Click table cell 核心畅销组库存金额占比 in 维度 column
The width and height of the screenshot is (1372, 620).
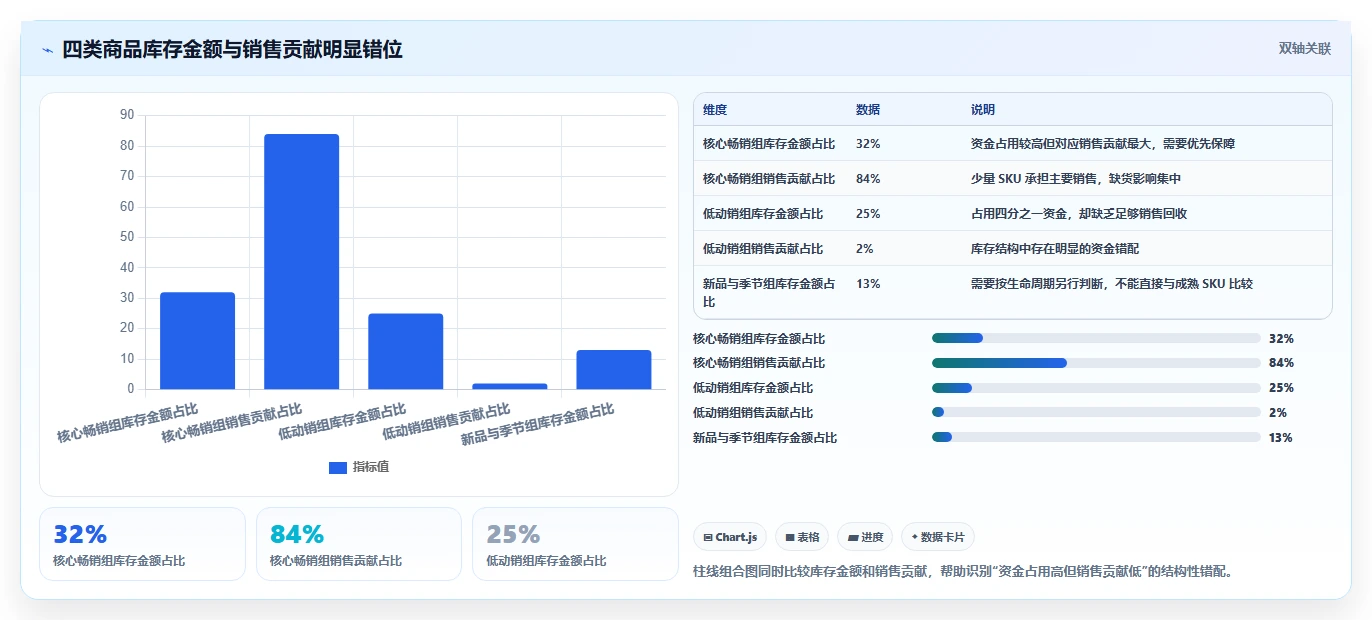pos(769,144)
